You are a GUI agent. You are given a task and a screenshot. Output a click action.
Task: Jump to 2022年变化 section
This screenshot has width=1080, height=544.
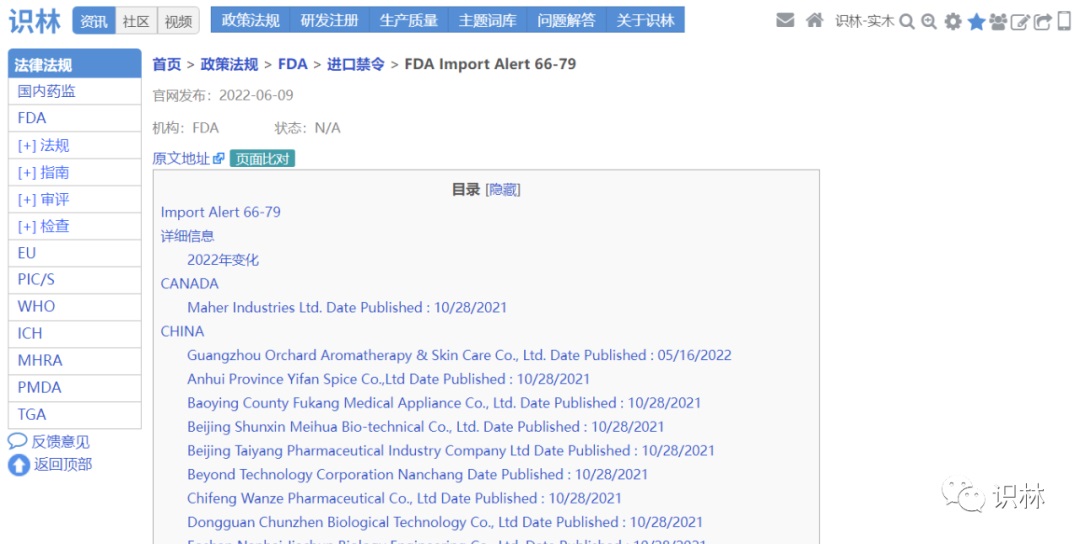pos(223,260)
